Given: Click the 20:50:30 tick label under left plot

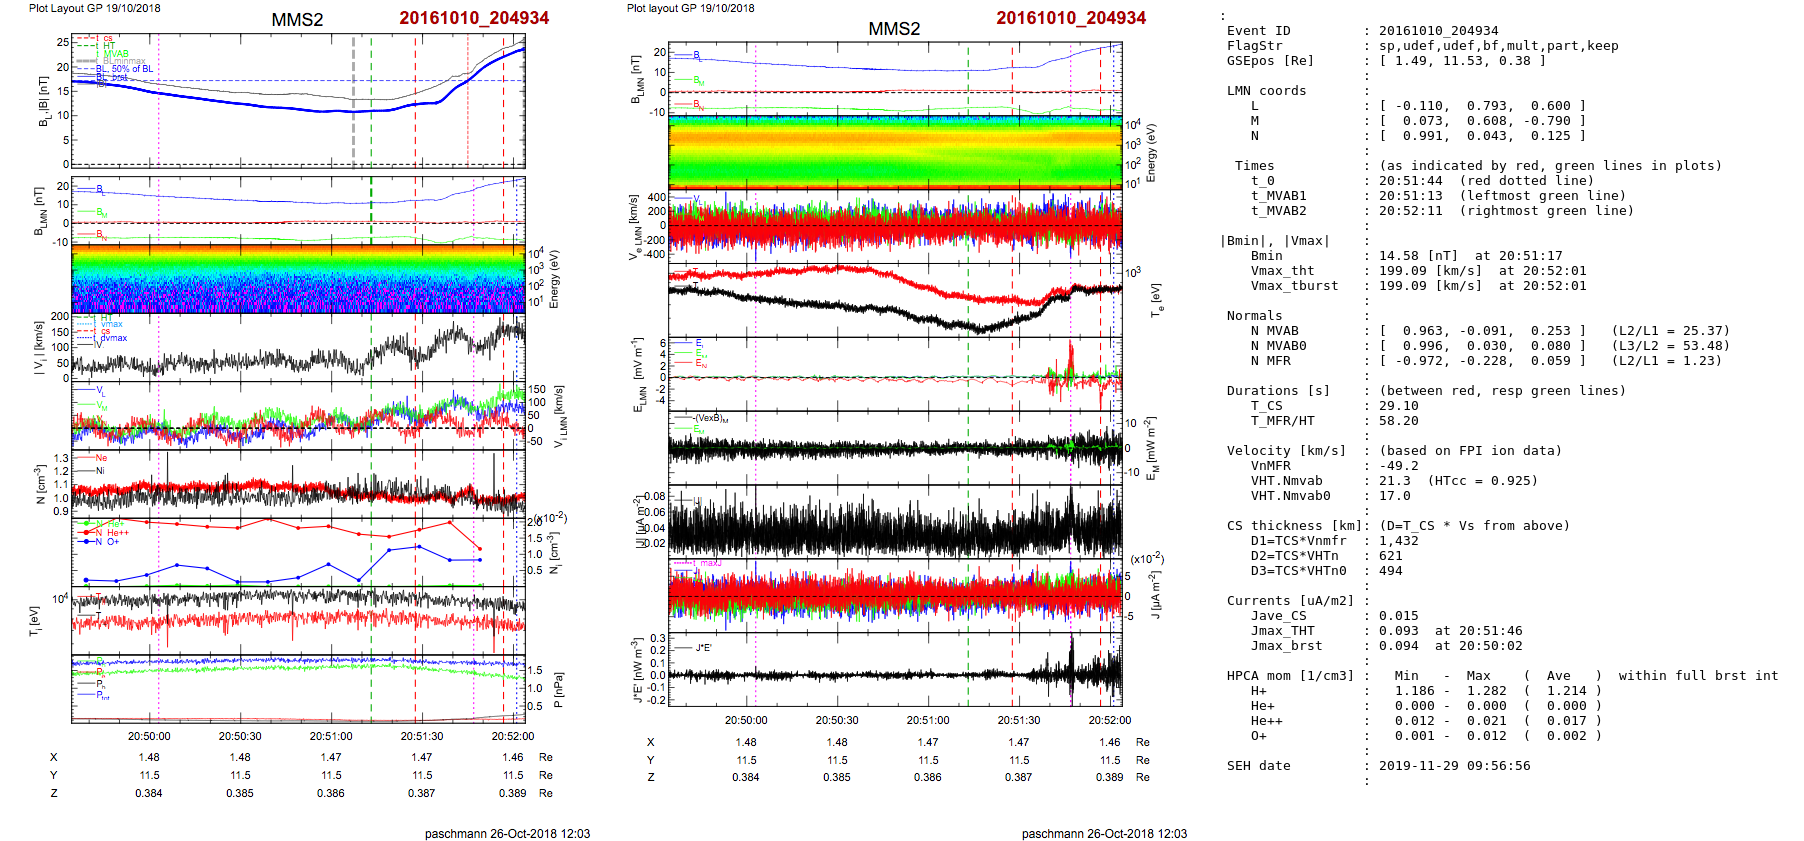Looking at the screenshot, I should click(240, 736).
